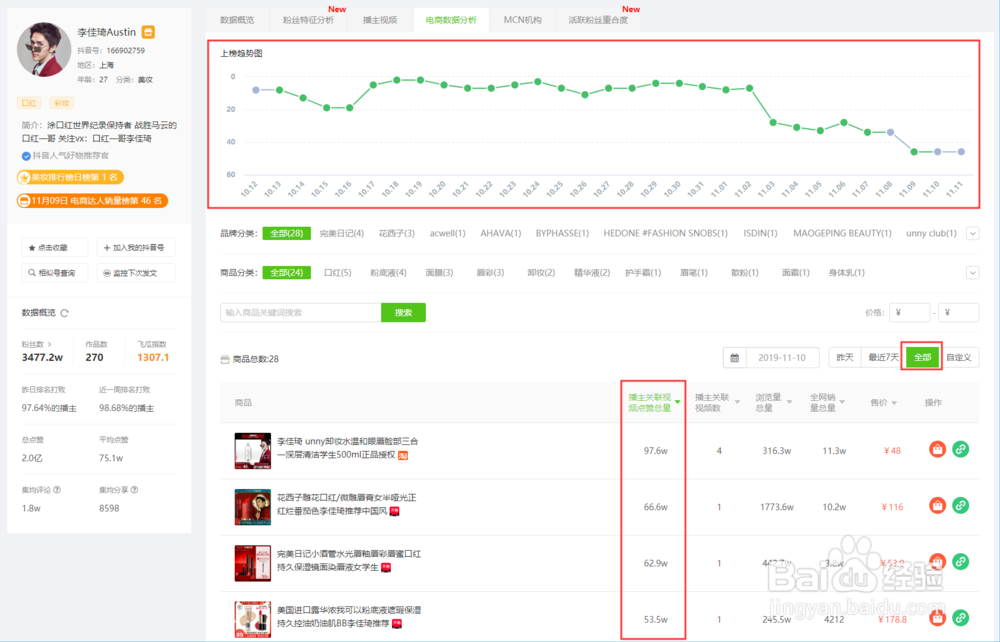
Task: Click the minimum price input field
Action: click(909, 312)
